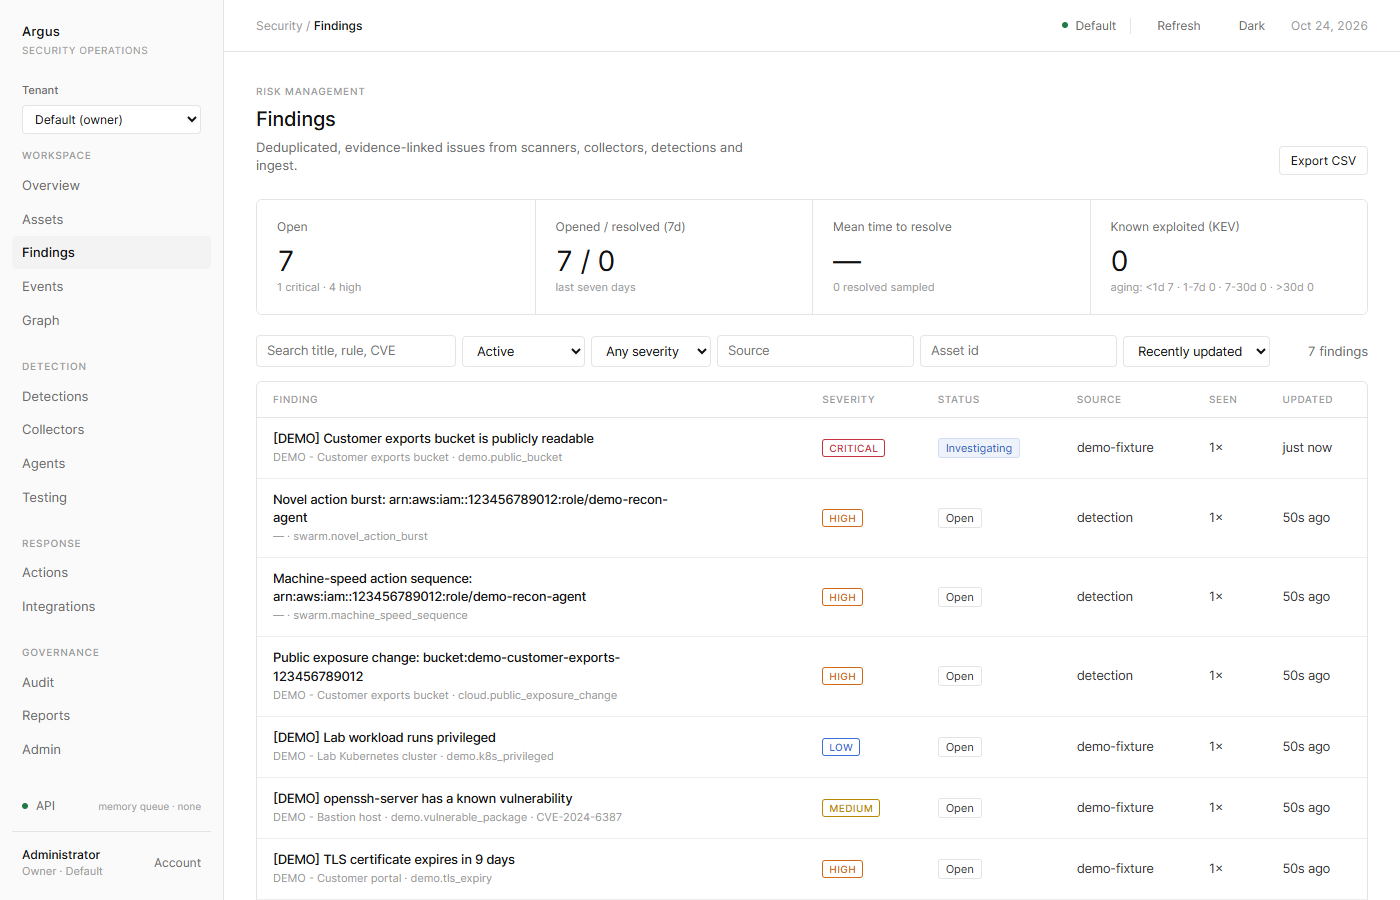Click the Default tenant indicator in the top bar
This screenshot has width=1400, height=900.
click(1089, 26)
